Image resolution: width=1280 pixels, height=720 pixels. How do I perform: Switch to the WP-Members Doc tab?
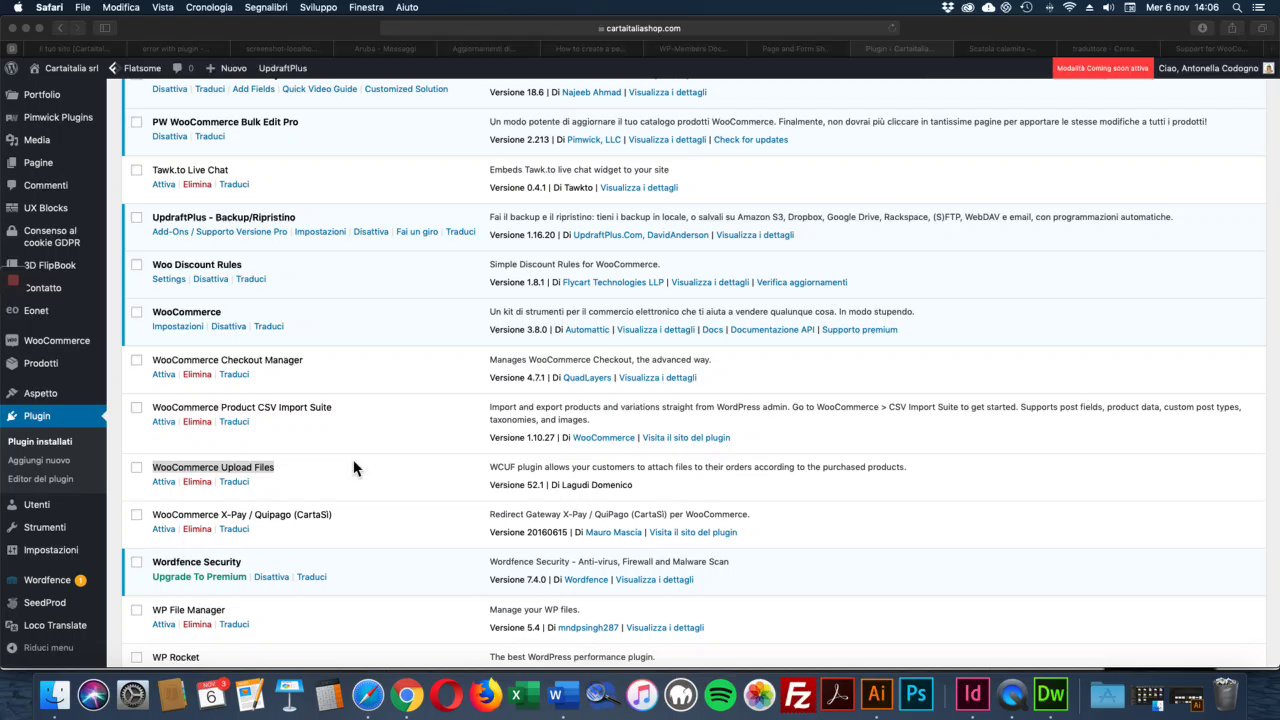pyautogui.click(x=695, y=48)
